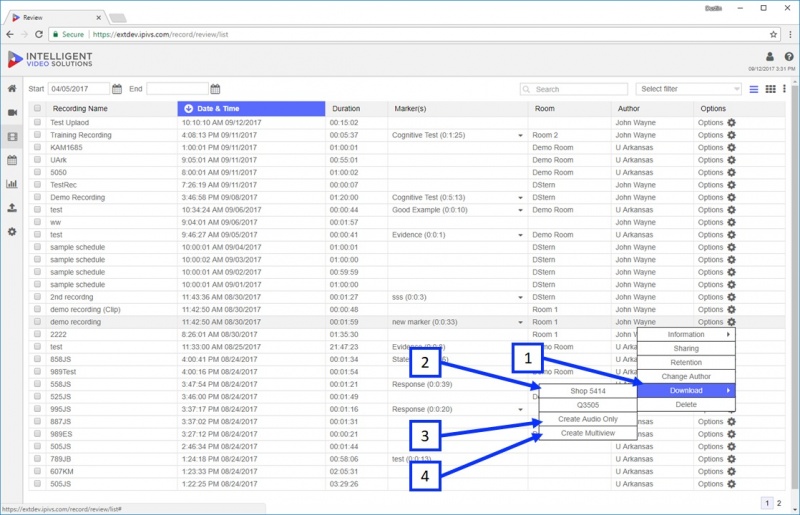Screen dimensions: 800x515
Task: Open Information submenu in options menu
Action: (686, 334)
